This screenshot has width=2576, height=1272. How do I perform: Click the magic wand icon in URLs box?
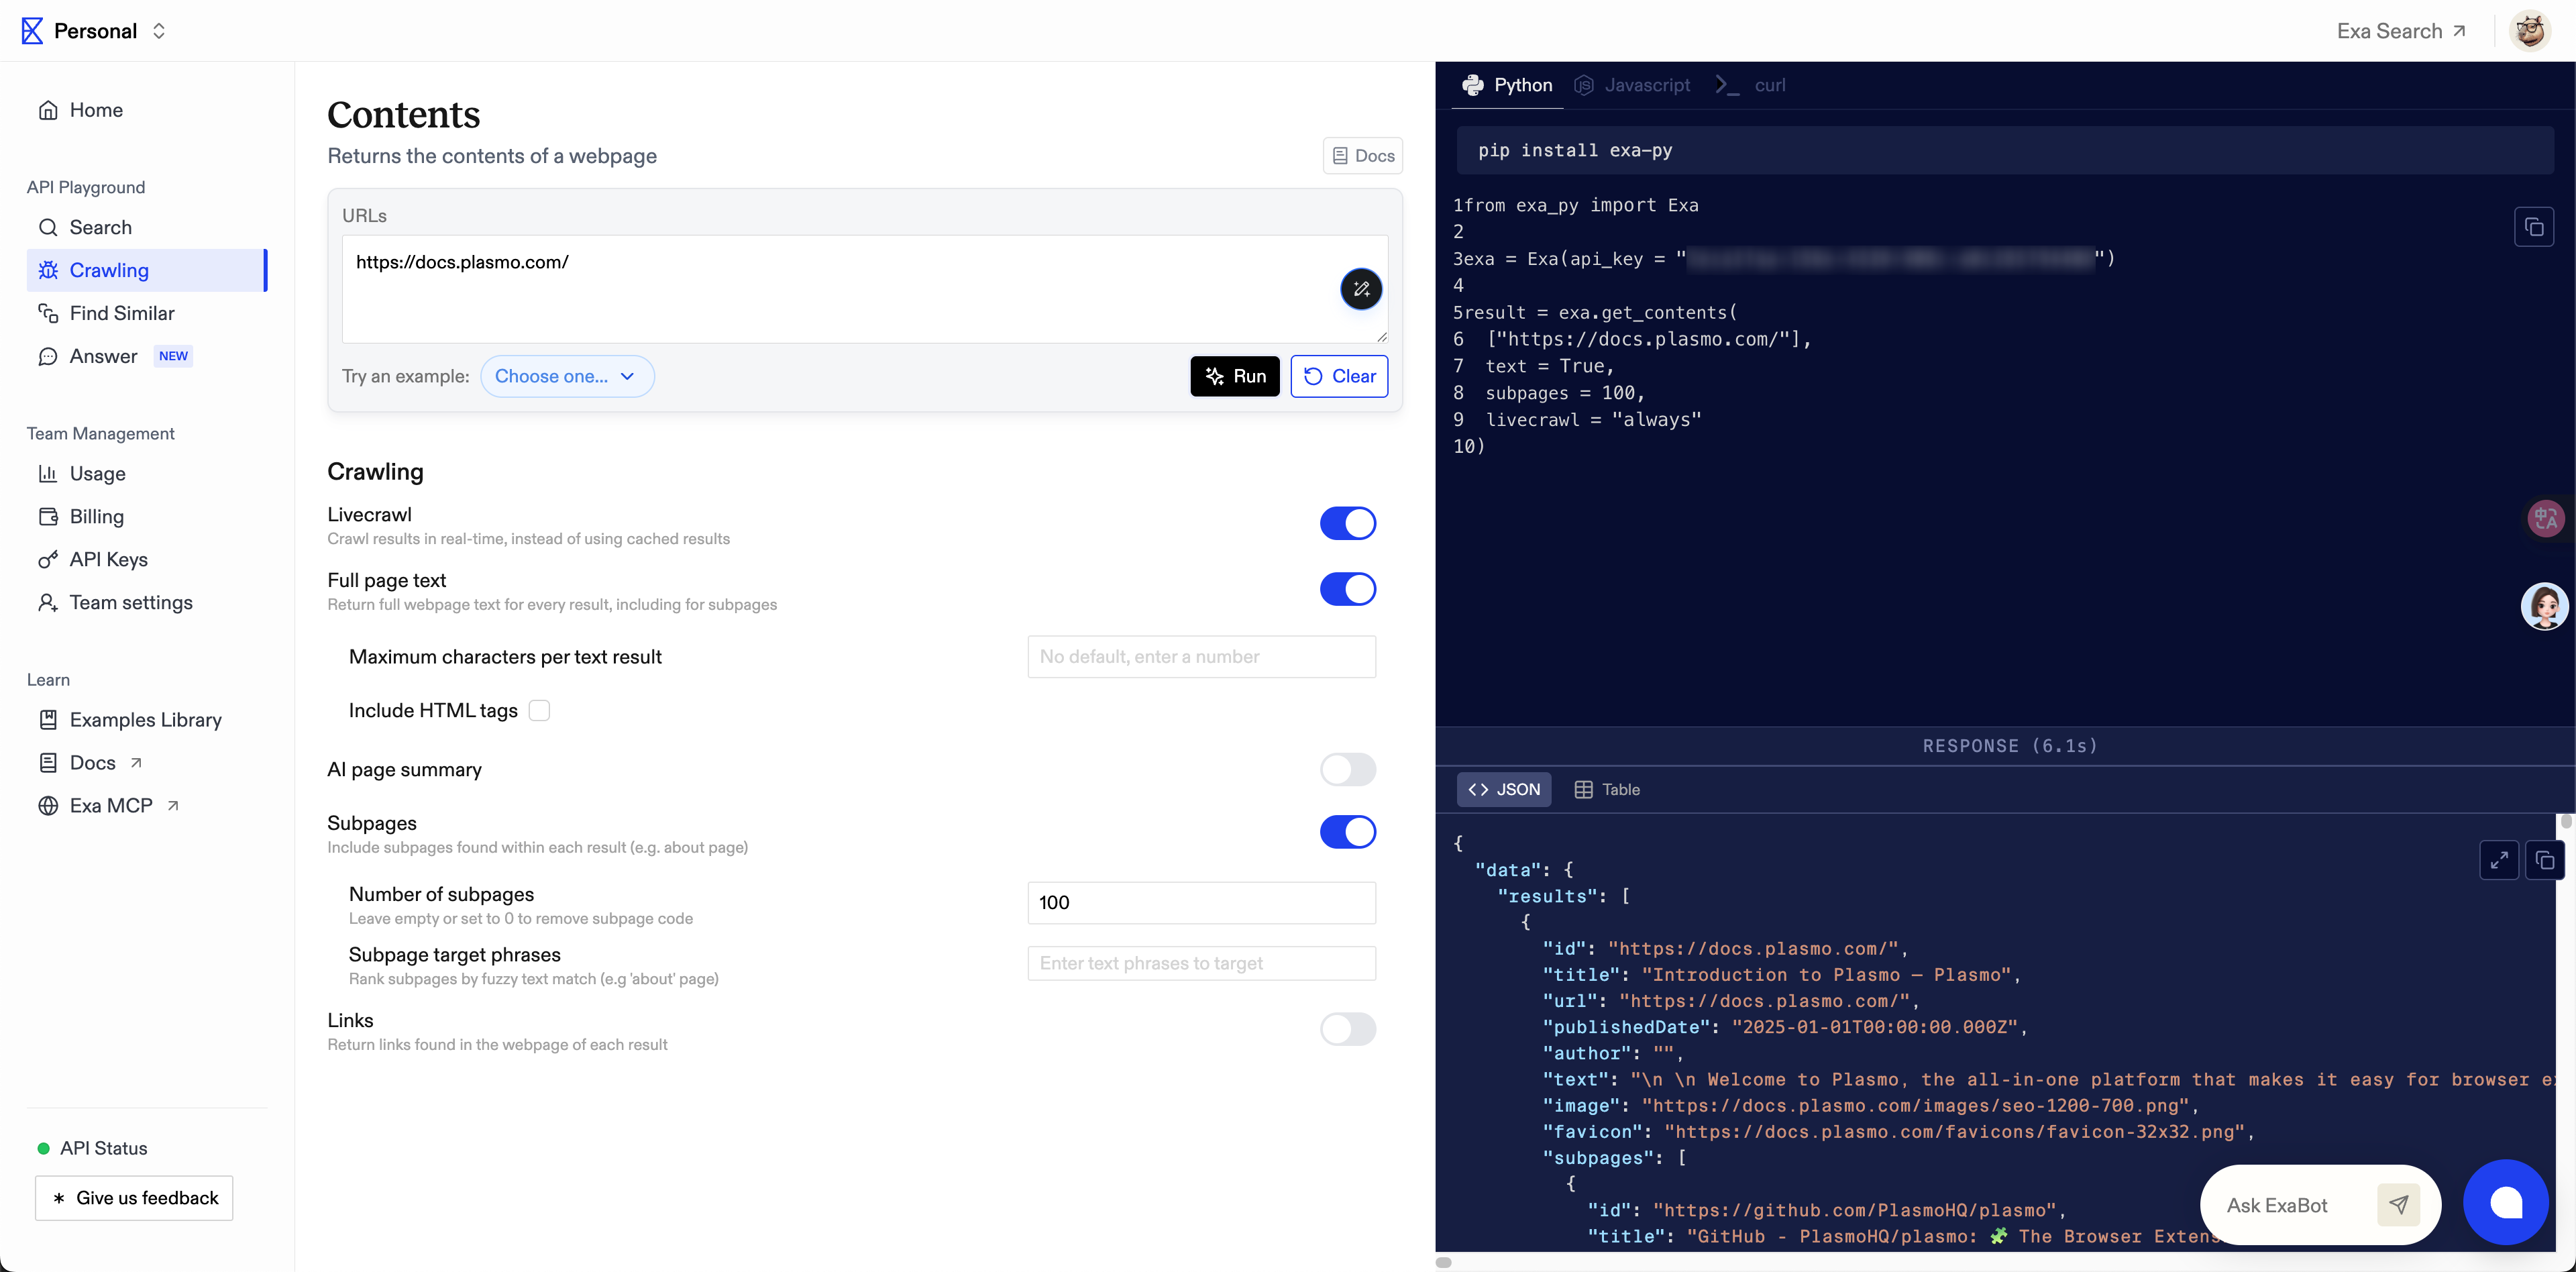coord(1361,289)
